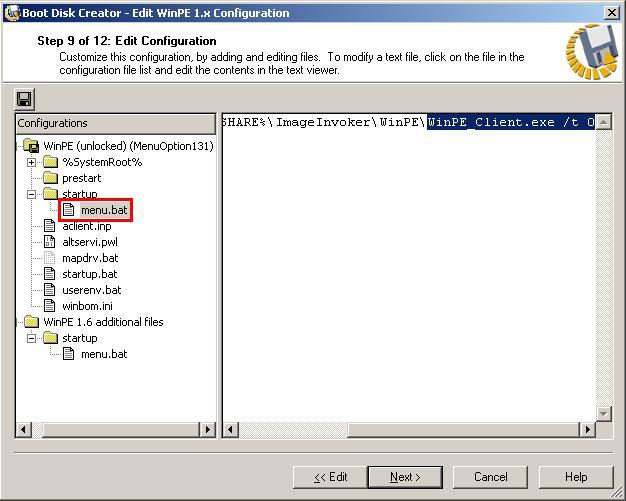Viewport: 626px width, 501px height.
Task: Click the Save floppy disk toolbar icon
Action: point(25,99)
